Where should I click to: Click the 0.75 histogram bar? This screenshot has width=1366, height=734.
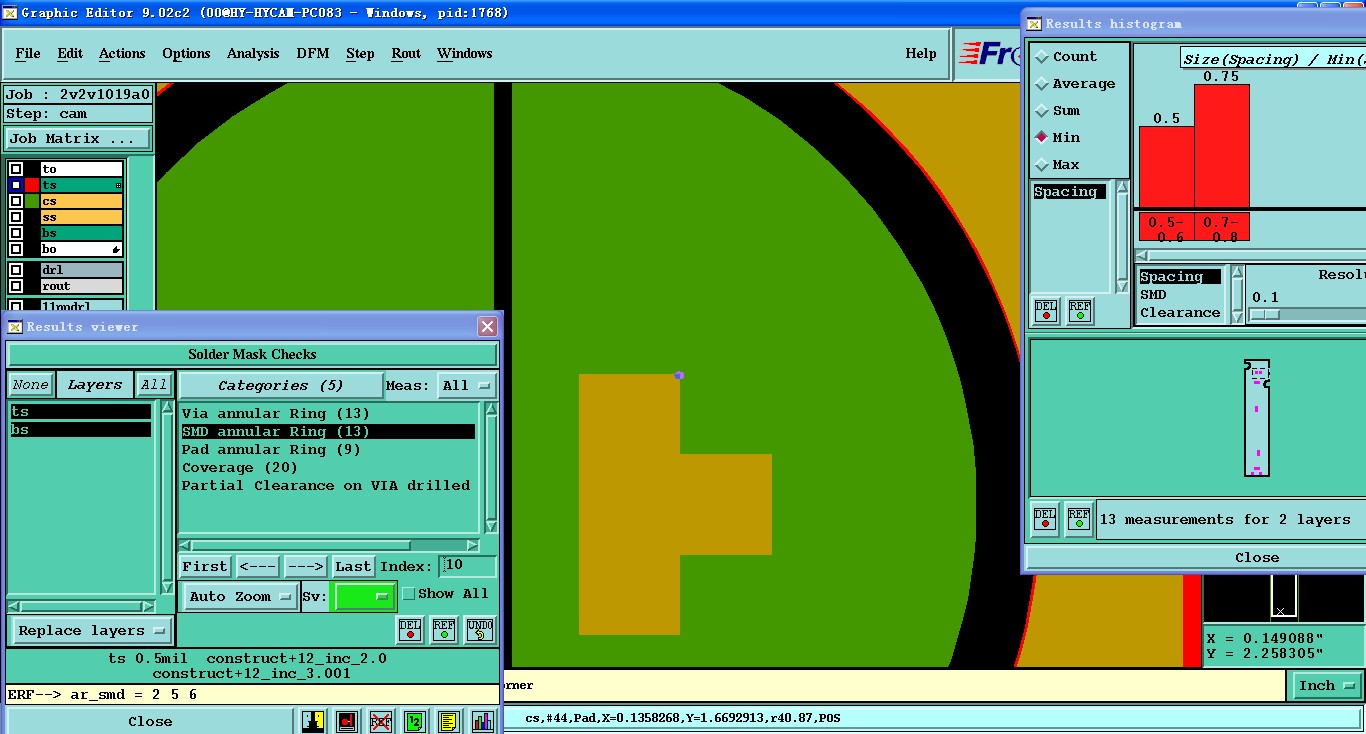[1222, 146]
